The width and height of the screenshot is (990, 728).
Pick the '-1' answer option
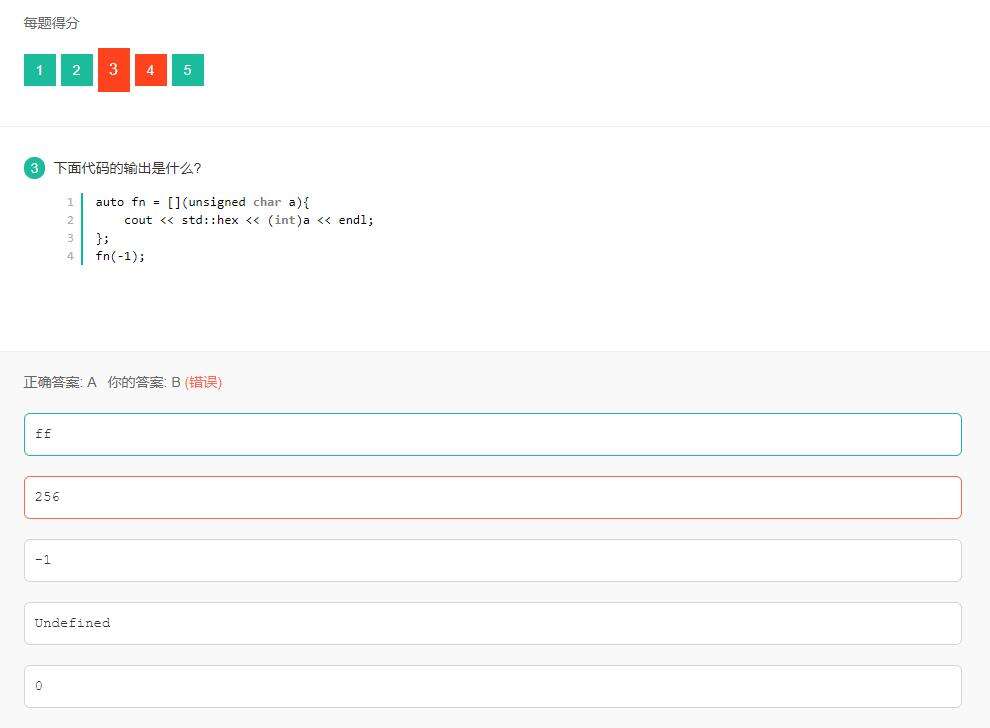(492, 560)
